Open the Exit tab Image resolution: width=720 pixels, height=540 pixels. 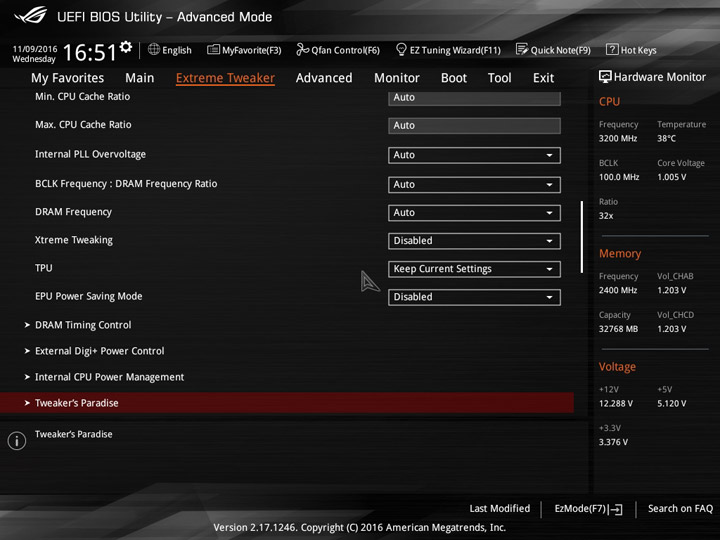pyautogui.click(x=543, y=78)
